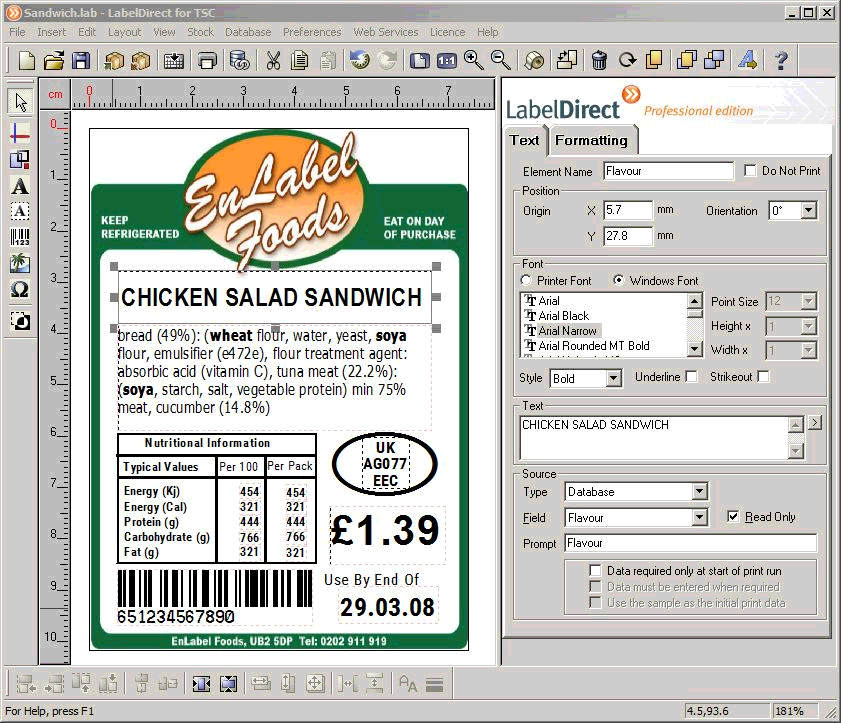The height and width of the screenshot is (723, 841).
Task: Select CHICKEN SALAD SANDWICH text on label
Action: tap(271, 298)
